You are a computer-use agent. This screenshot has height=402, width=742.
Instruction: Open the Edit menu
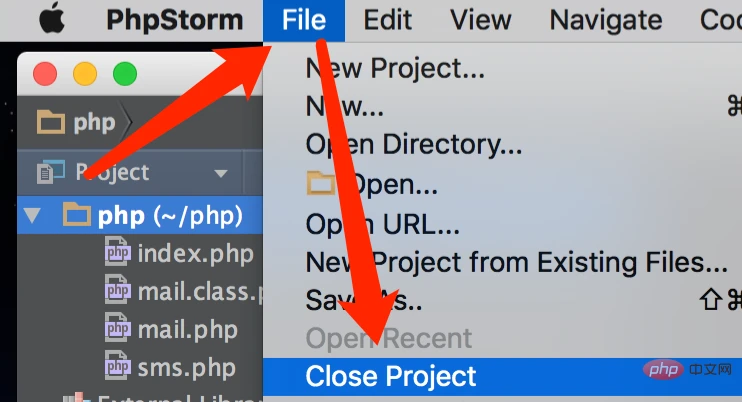[x=387, y=20]
